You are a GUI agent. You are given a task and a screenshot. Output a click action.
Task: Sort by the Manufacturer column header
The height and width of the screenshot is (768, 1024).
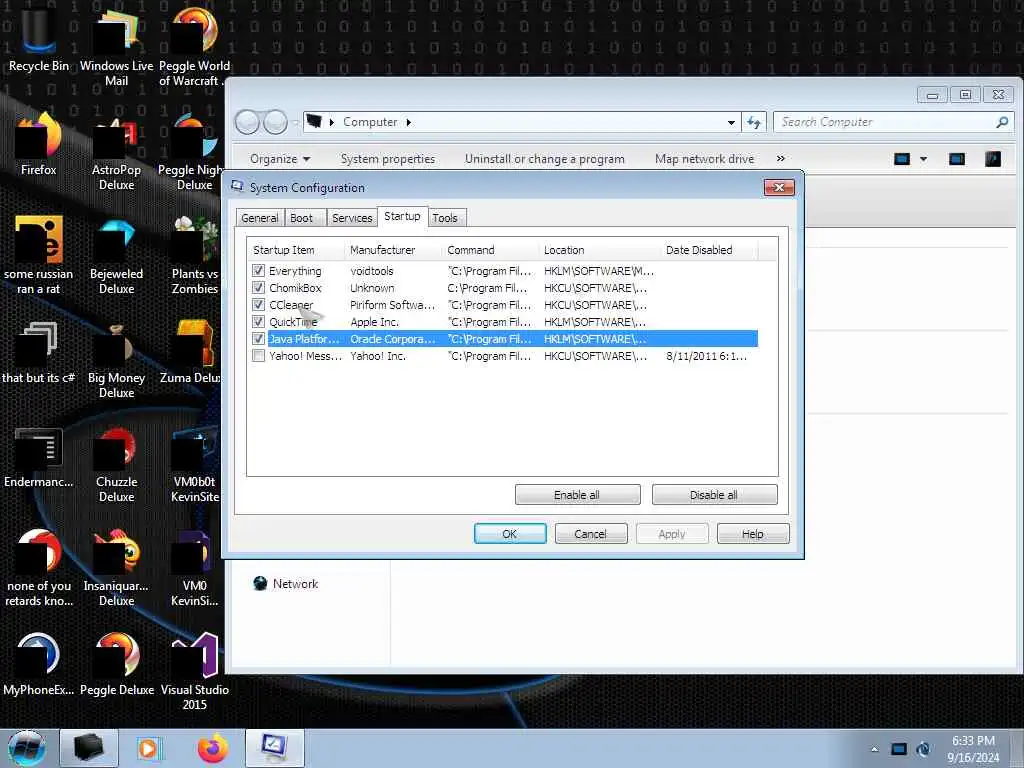[x=392, y=249]
